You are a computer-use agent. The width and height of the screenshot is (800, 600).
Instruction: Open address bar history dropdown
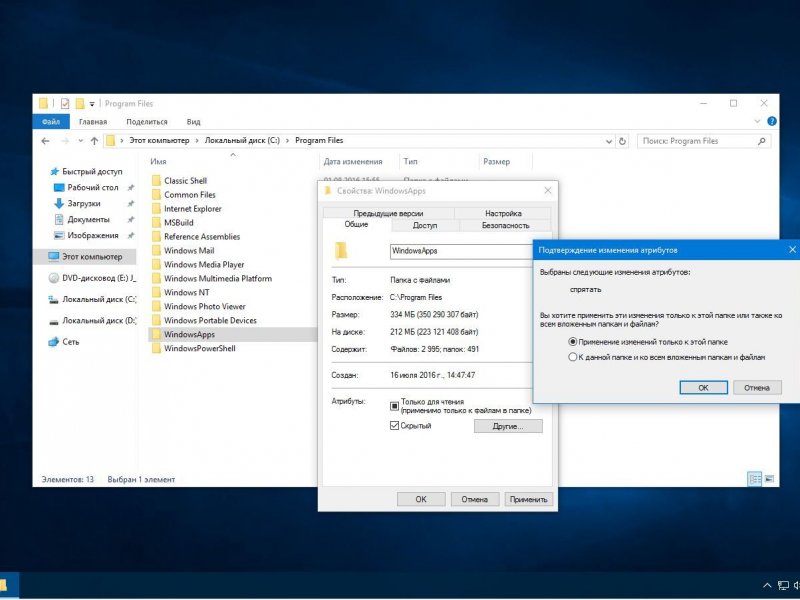click(x=609, y=141)
